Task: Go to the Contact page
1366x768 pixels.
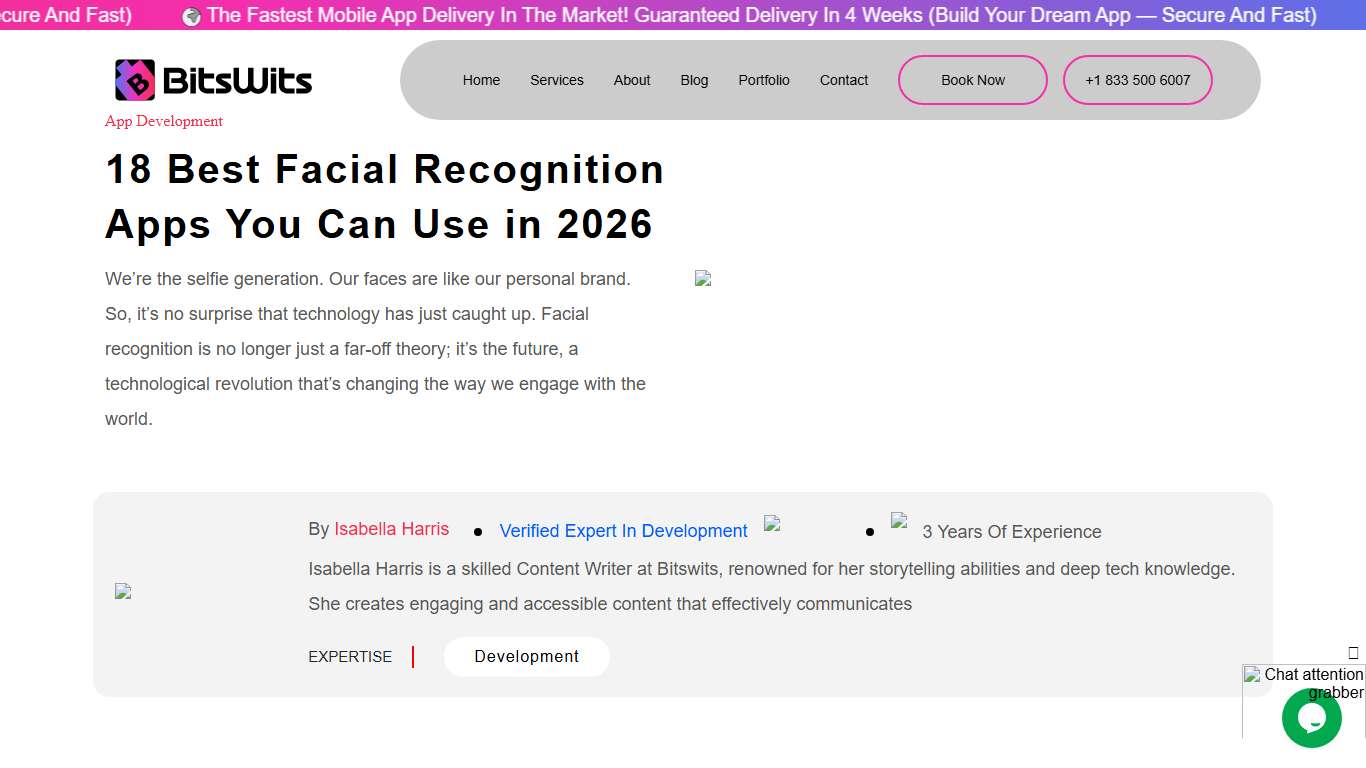Action: tap(843, 80)
